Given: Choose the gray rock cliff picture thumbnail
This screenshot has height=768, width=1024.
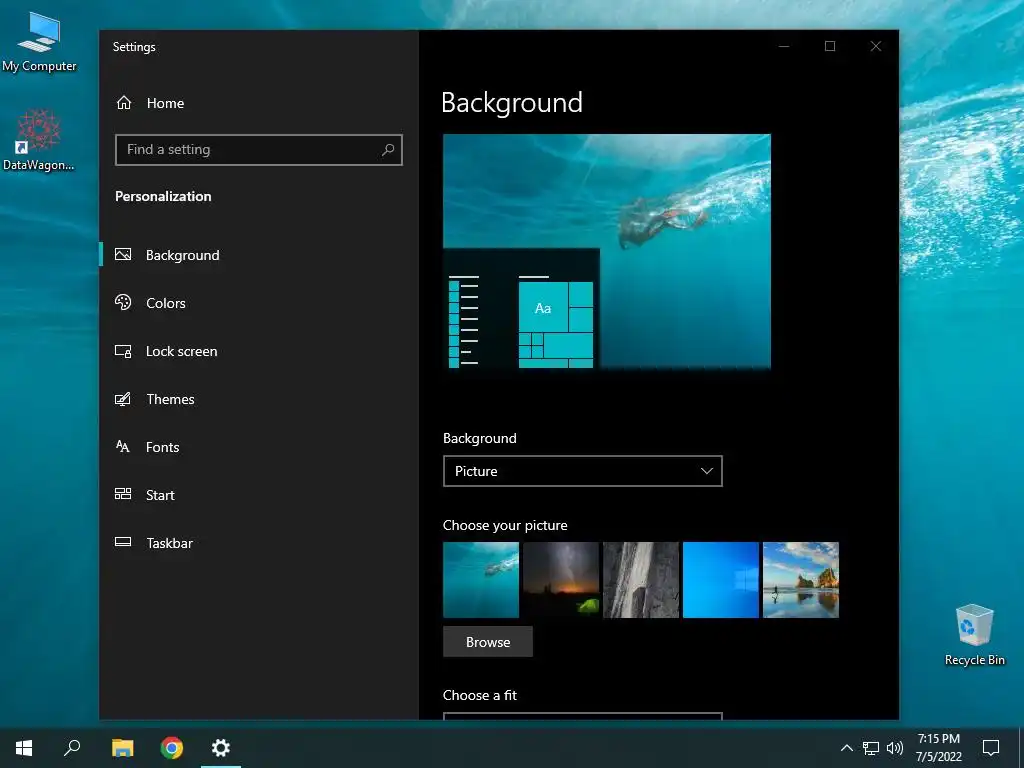Looking at the screenshot, I should (641, 580).
